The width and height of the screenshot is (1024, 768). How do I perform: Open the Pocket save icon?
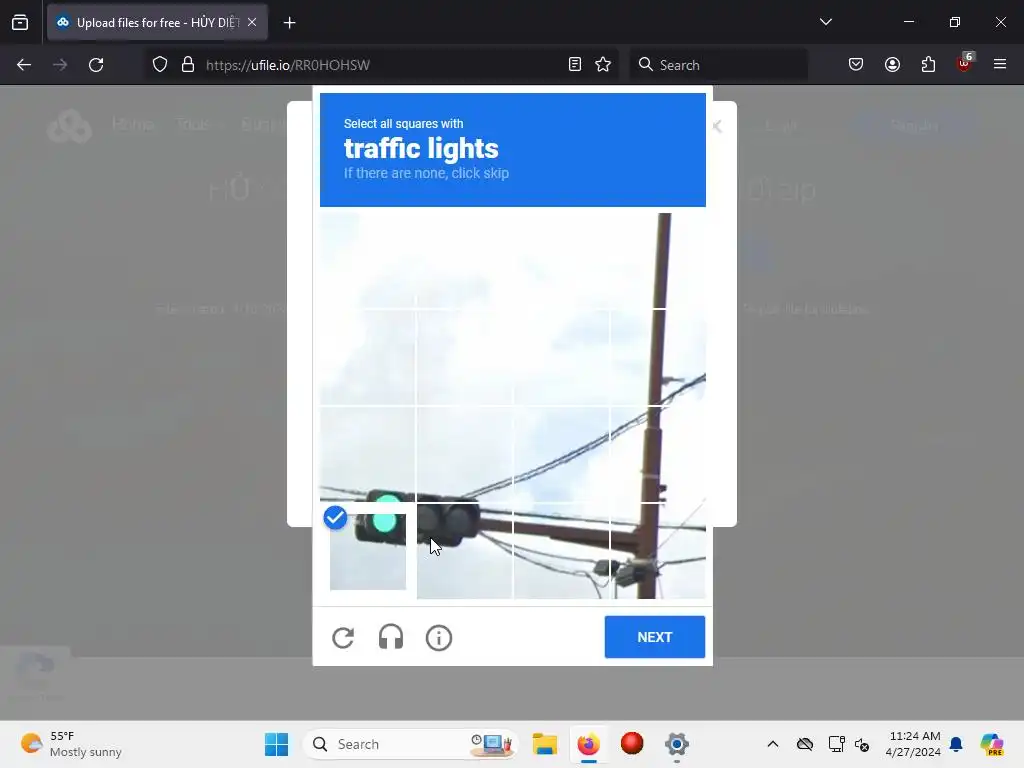pos(856,65)
